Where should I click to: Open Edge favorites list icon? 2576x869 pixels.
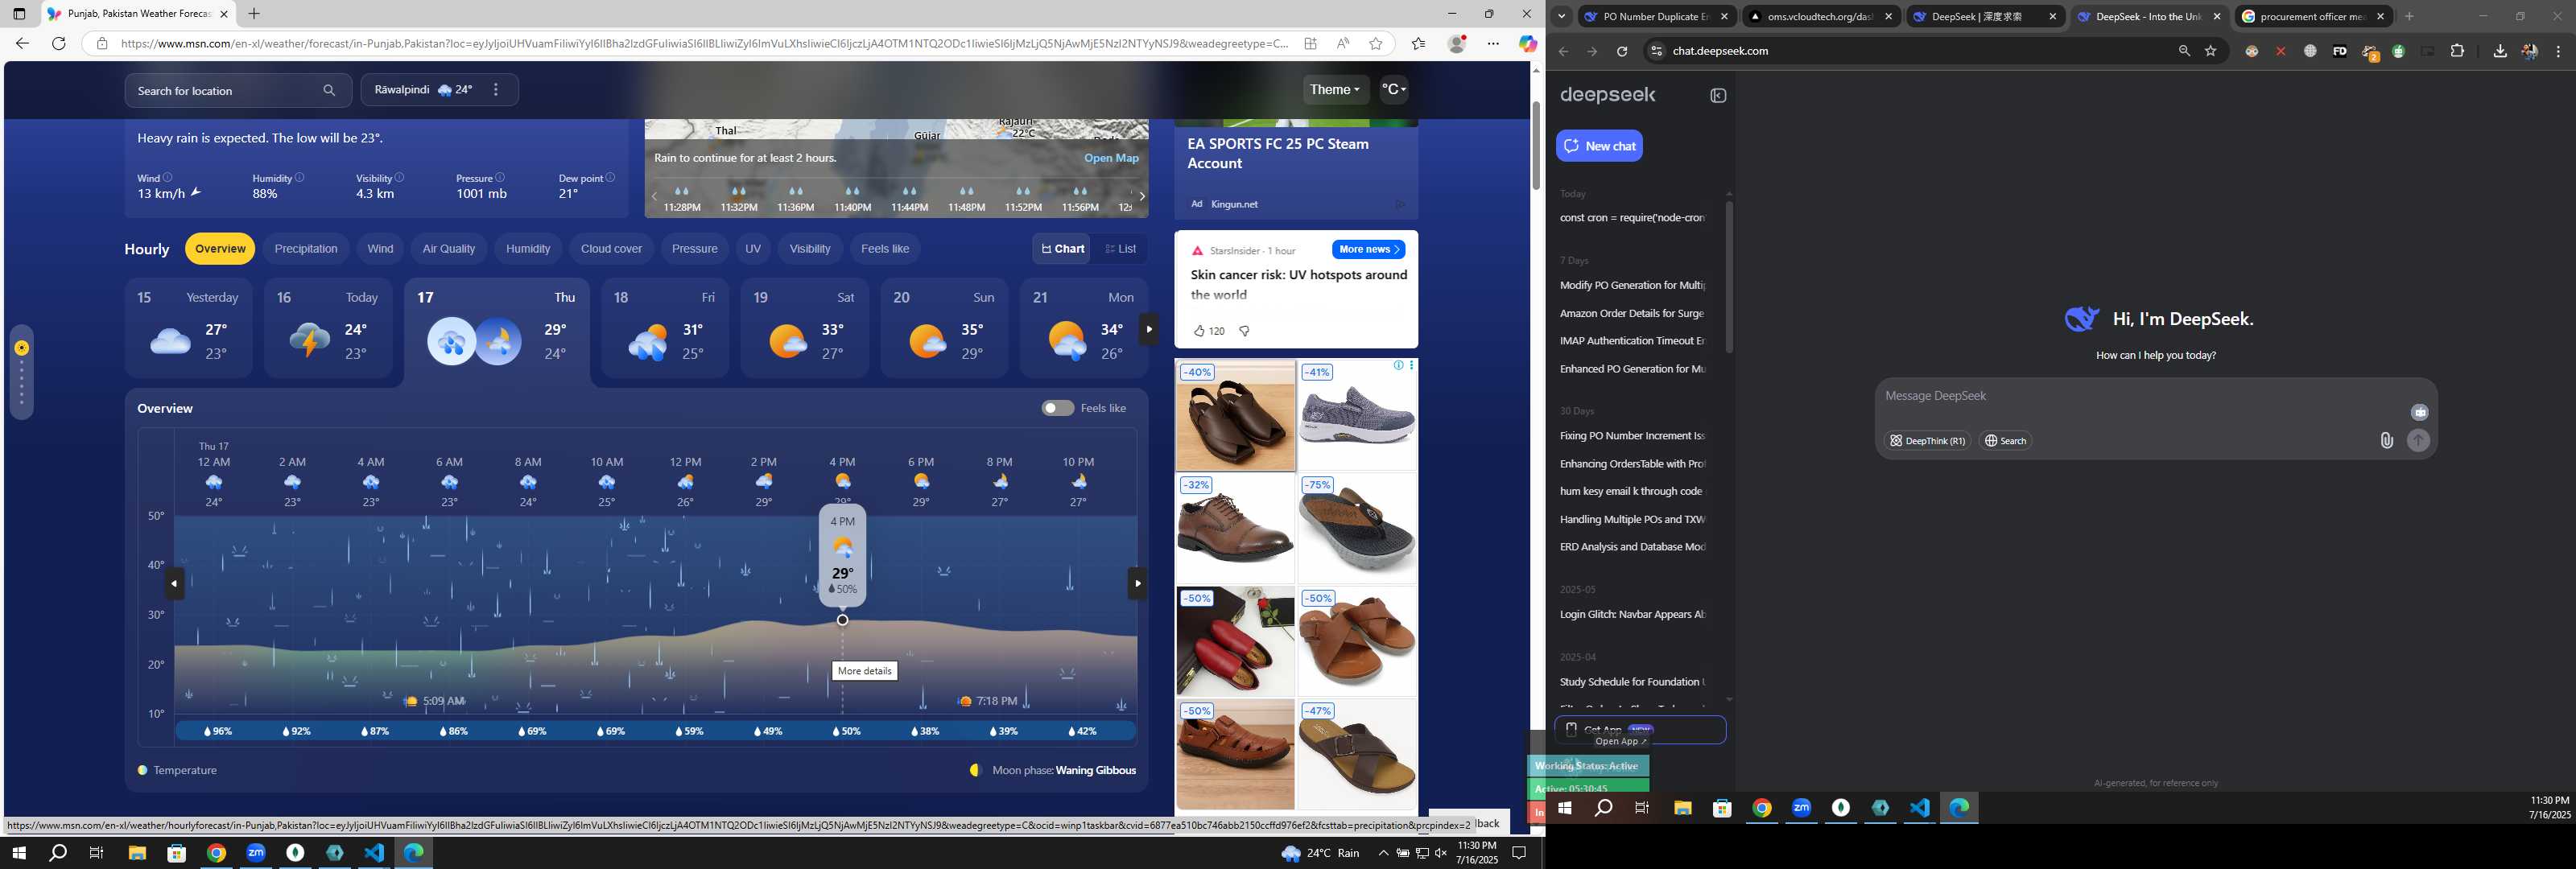[1418, 44]
